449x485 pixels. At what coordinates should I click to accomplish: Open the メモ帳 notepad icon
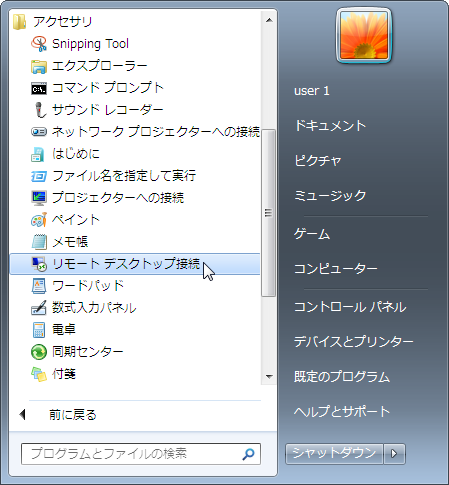[x=39, y=242]
